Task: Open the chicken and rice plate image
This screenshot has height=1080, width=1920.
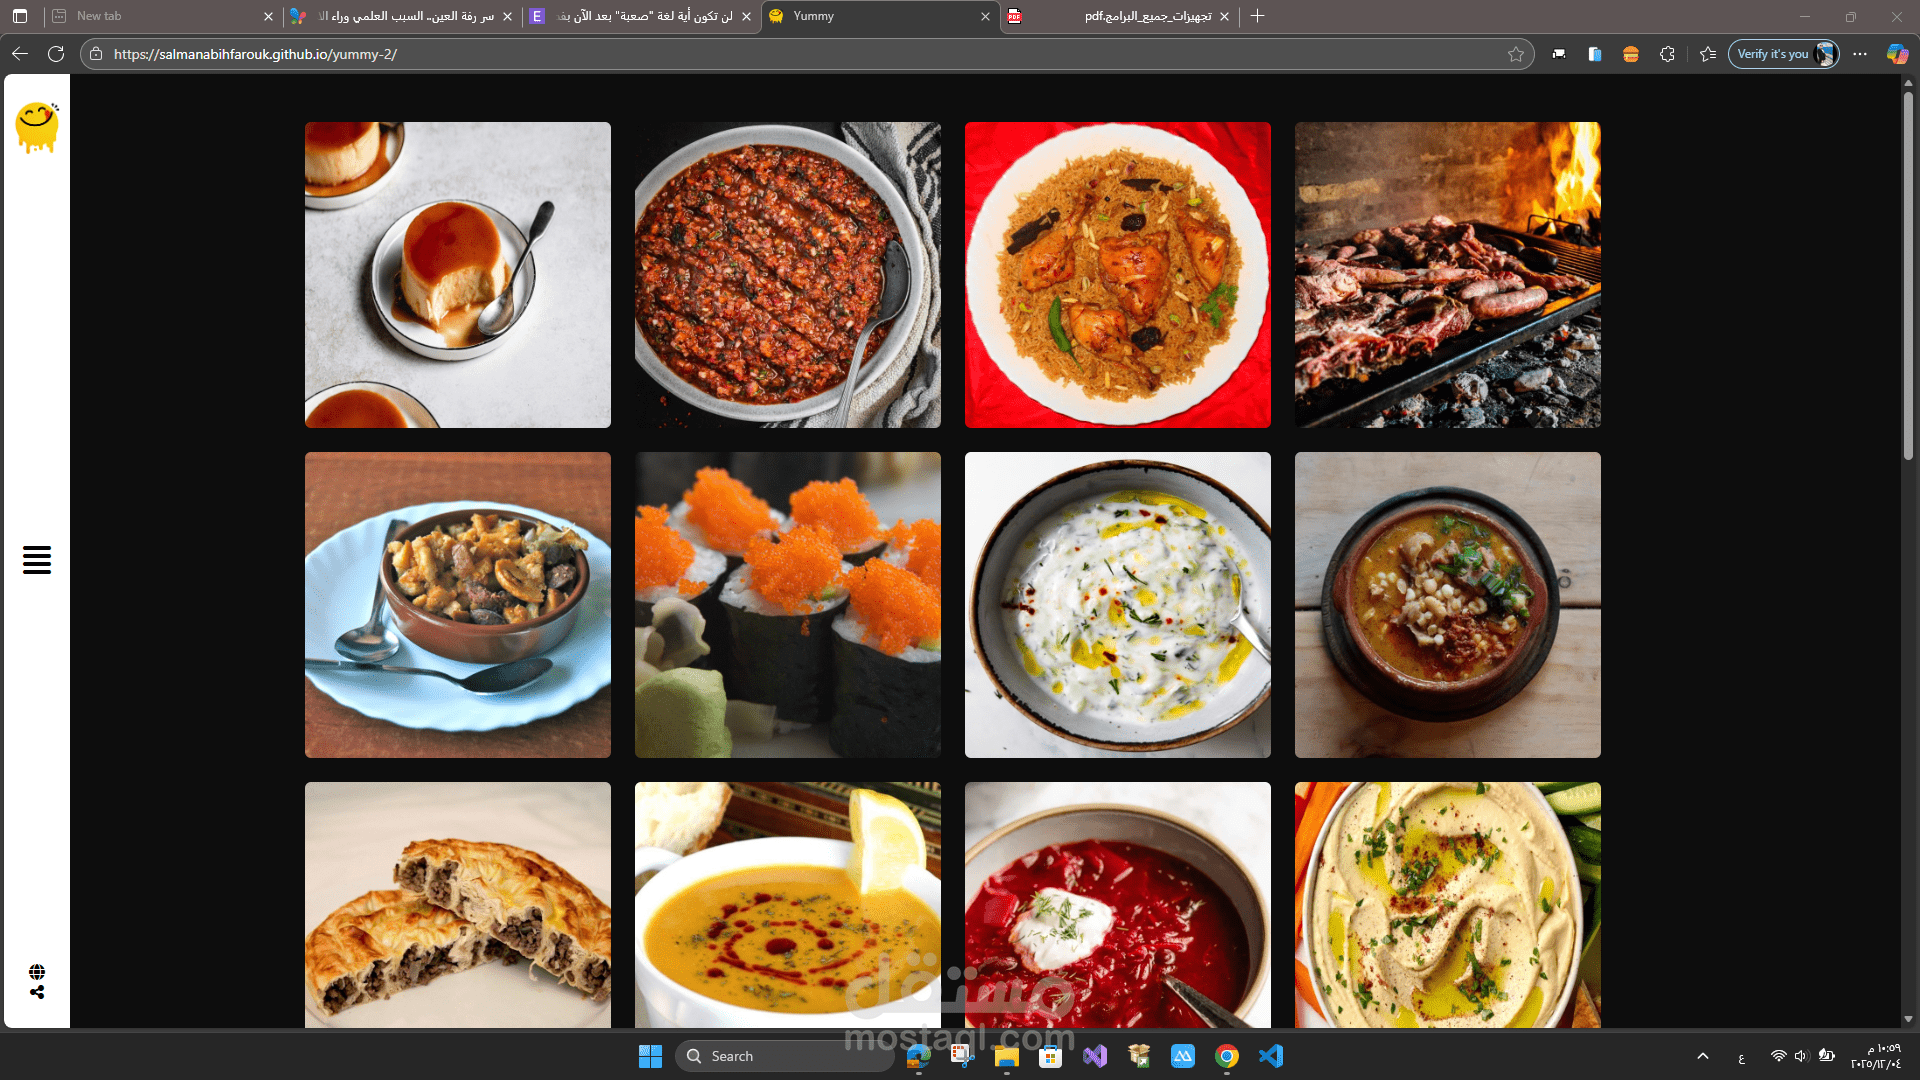Action: click(1118, 275)
